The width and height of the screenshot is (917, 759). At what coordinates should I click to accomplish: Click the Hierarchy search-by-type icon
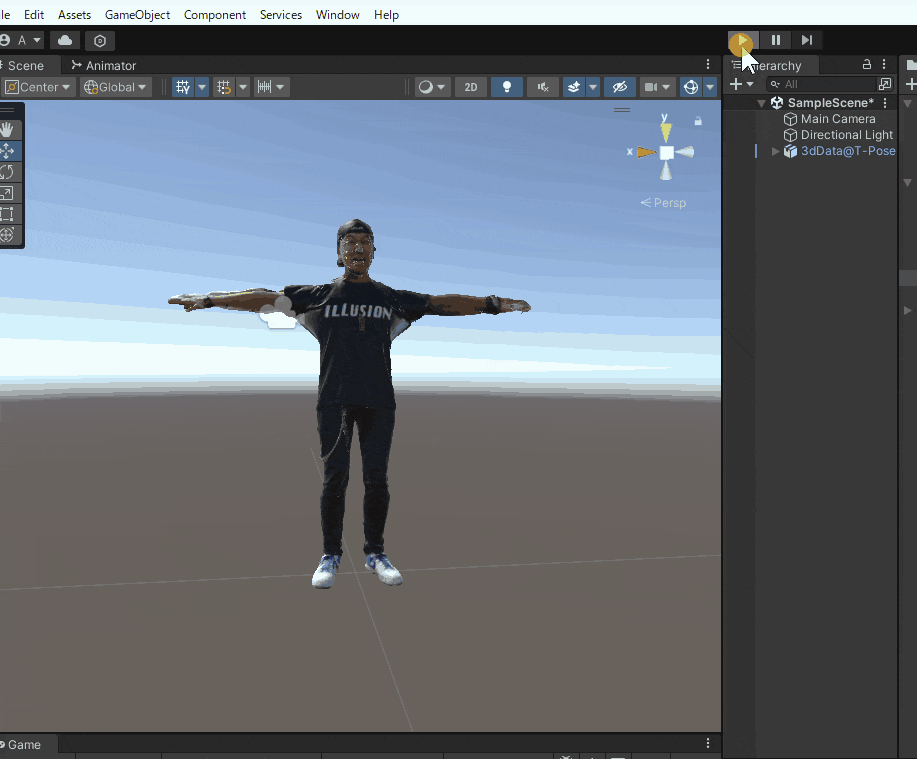point(885,84)
